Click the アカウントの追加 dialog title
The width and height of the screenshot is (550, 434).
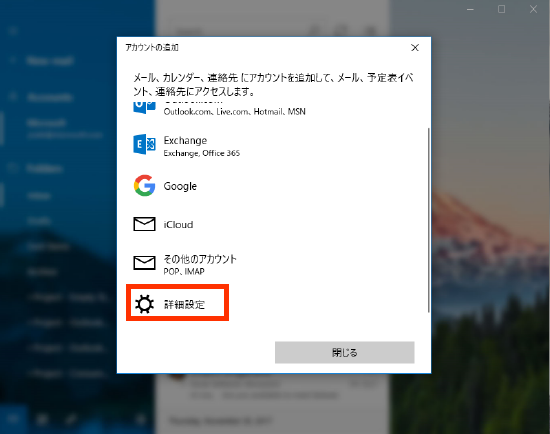pos(152,47)
